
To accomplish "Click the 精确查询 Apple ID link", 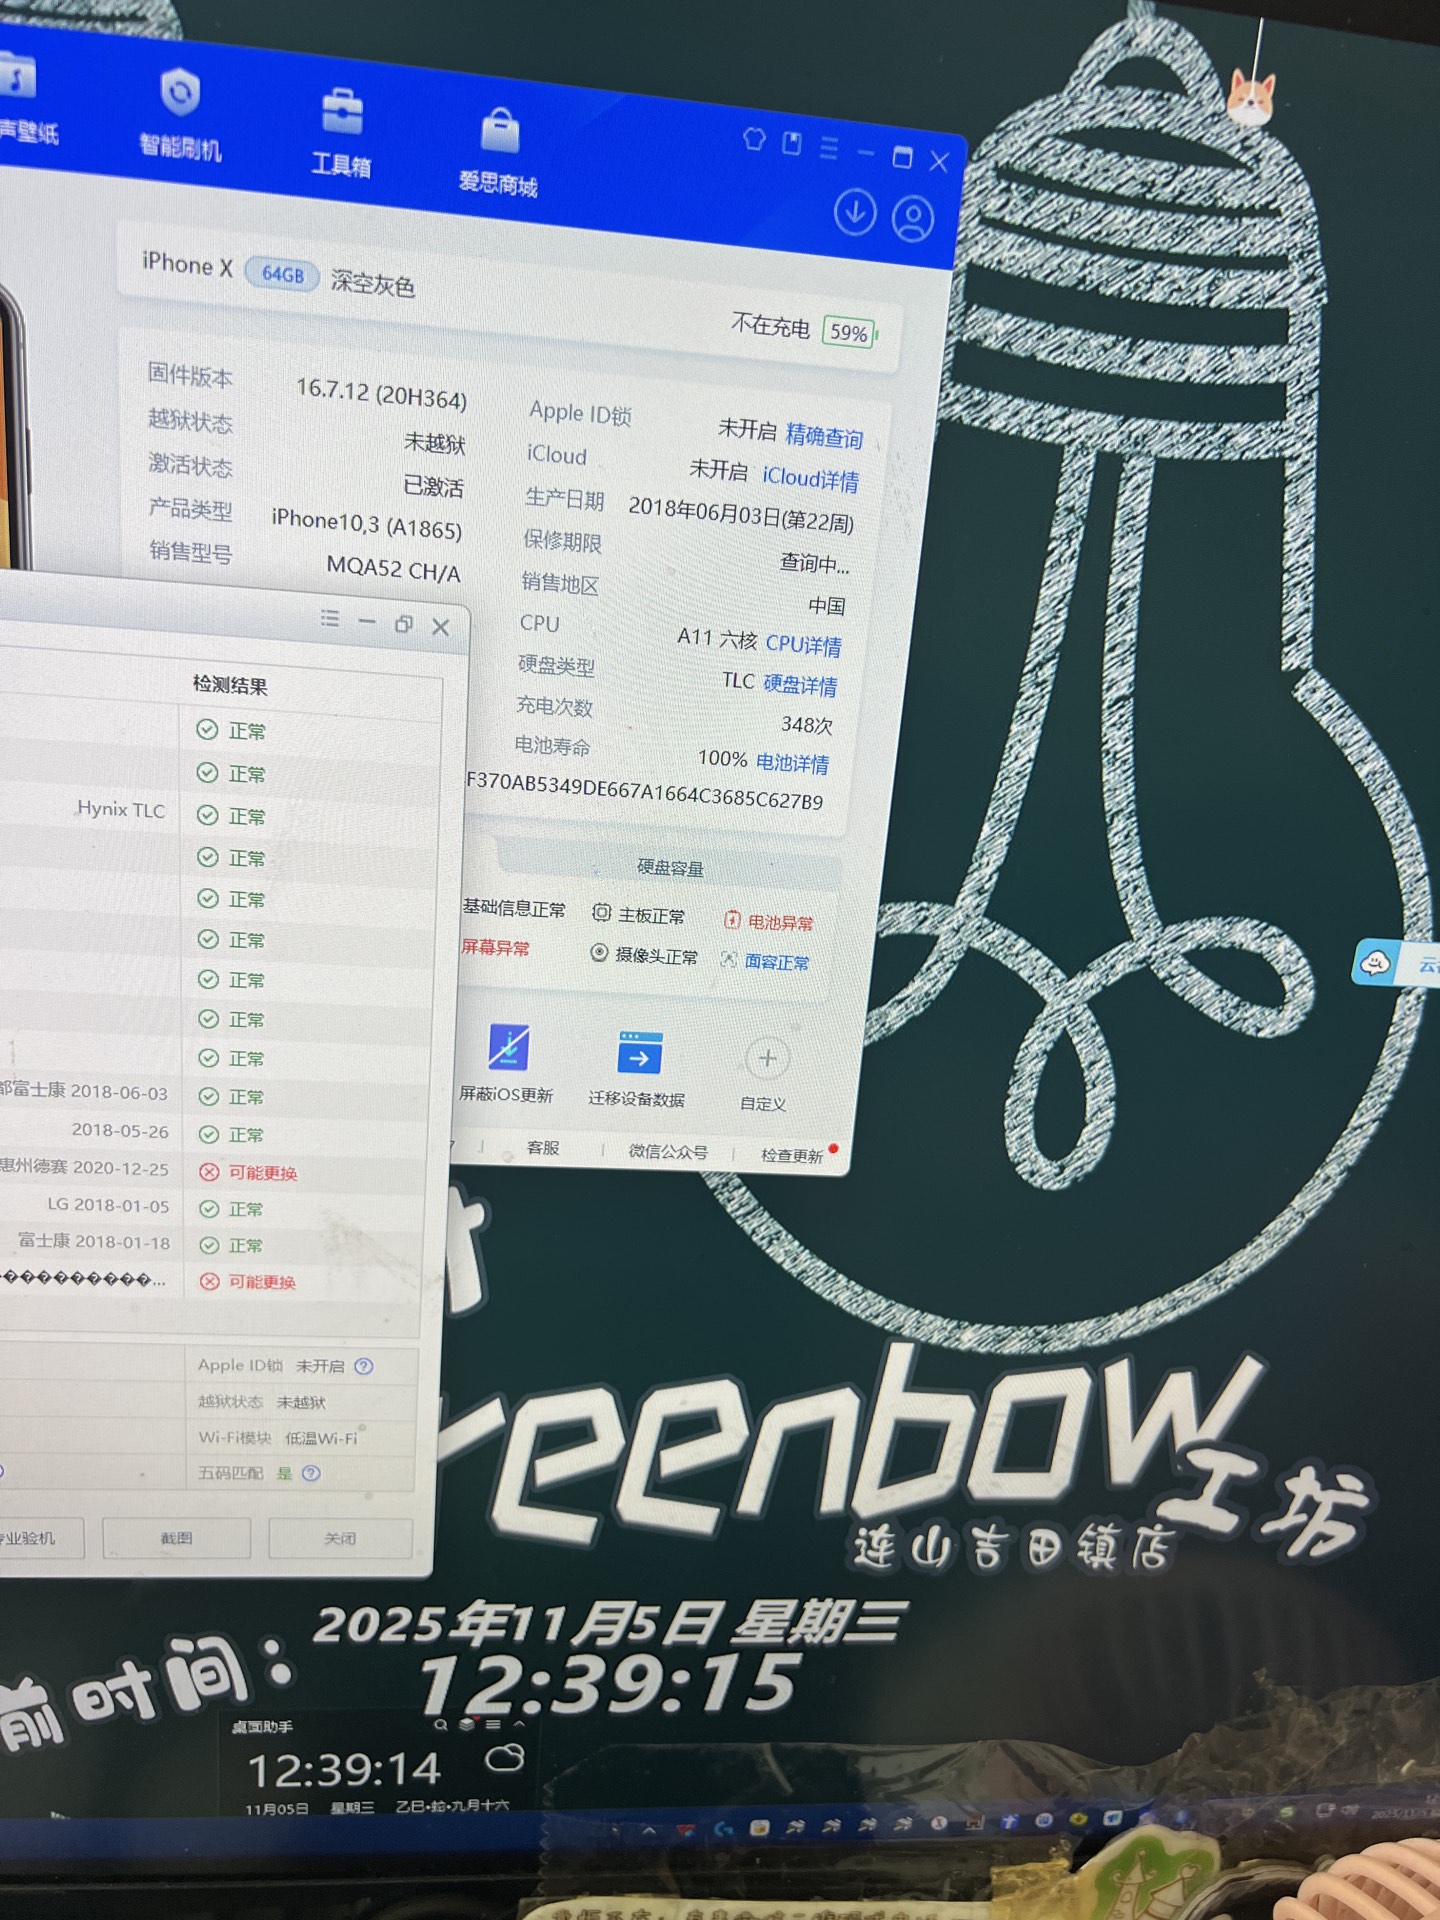I will pos(824,437).
